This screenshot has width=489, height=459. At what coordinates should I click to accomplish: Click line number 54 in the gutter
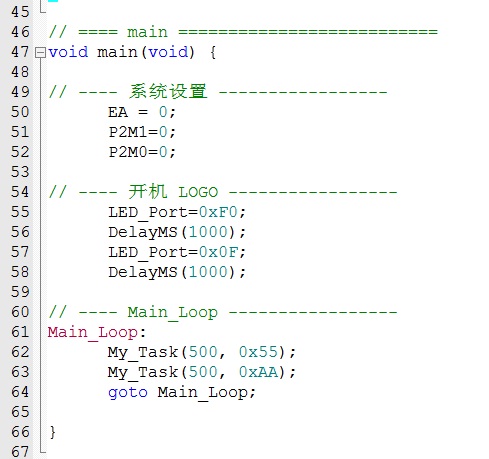[20, 192]
